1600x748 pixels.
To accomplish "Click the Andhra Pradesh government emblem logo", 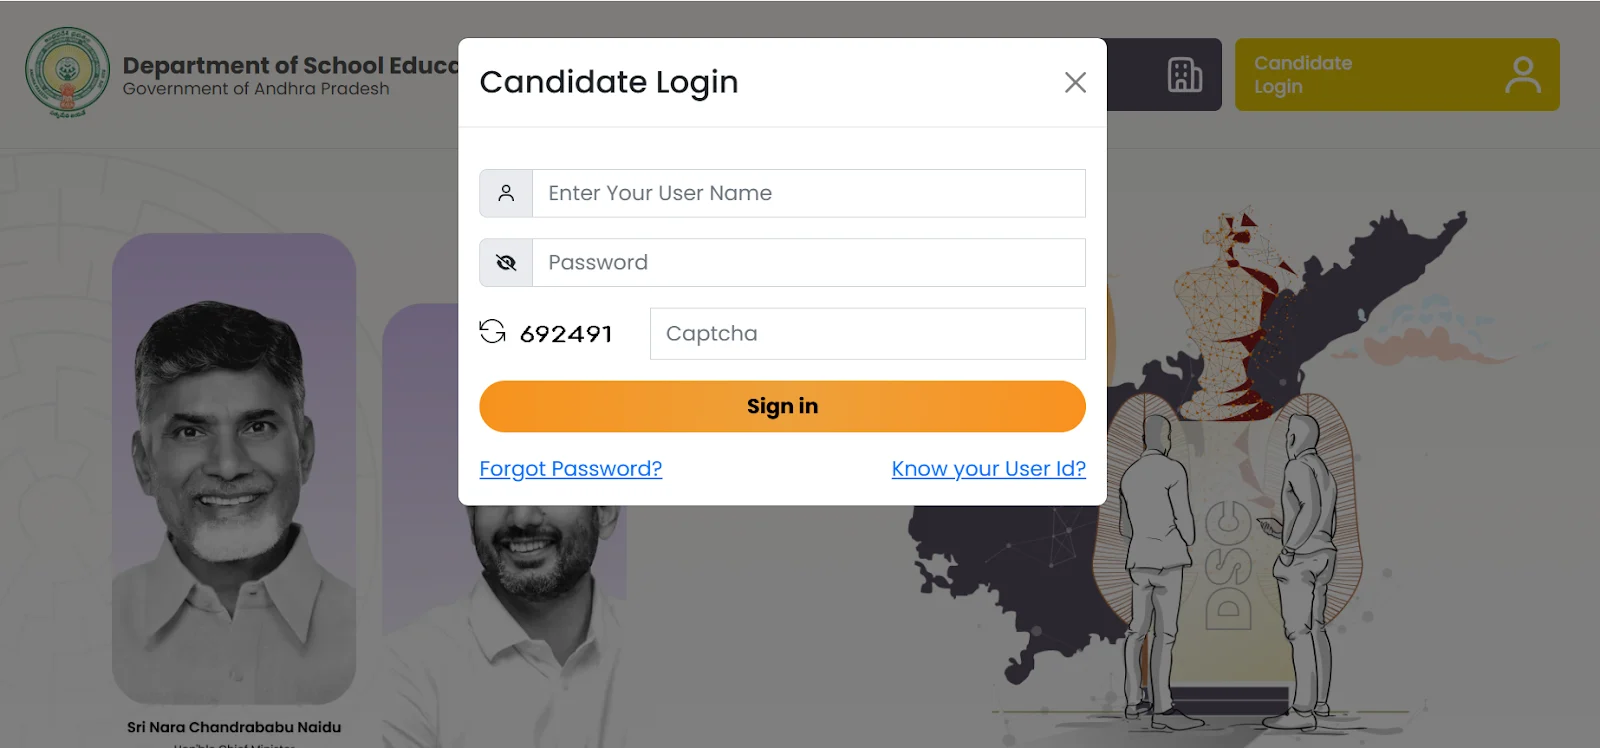I will pyautogui.click(x=68, y=71).
